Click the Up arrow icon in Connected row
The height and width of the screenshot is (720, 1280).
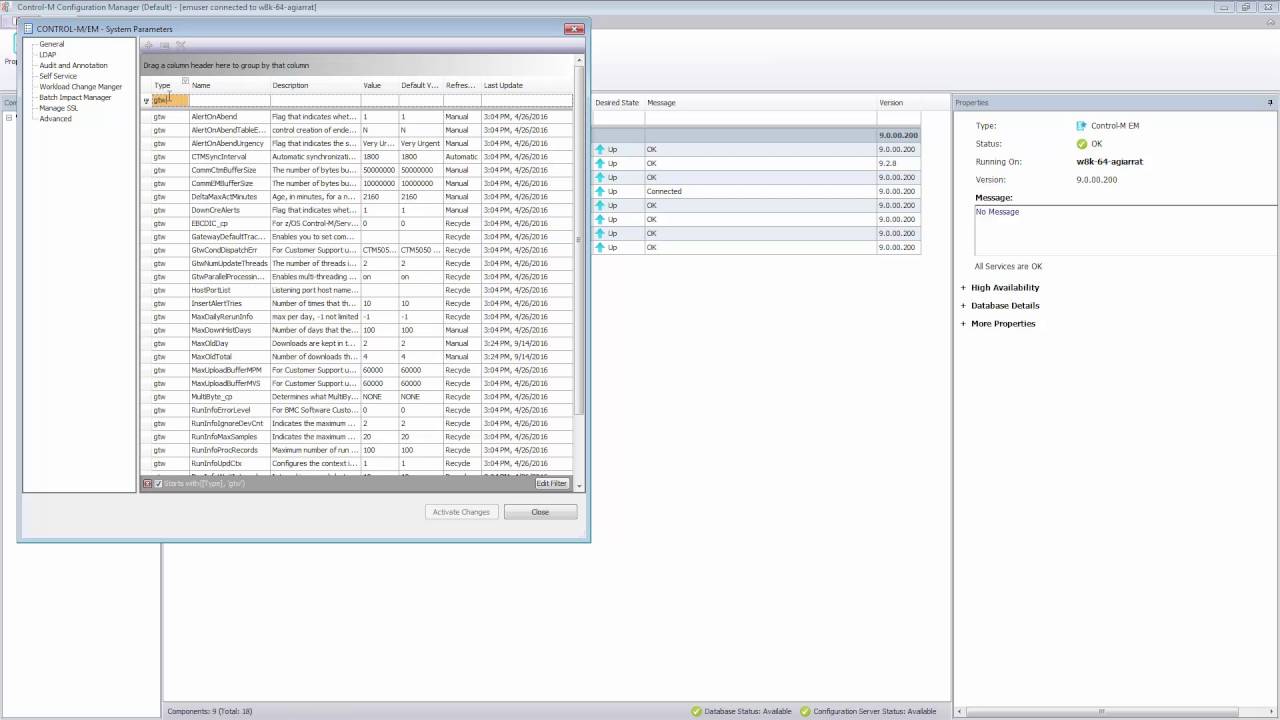click(x=600, y=191)
